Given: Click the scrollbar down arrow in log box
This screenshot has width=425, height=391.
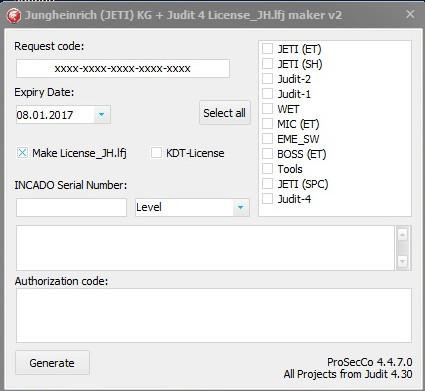Looking at the screenshot, I should (x=402, y=261).
